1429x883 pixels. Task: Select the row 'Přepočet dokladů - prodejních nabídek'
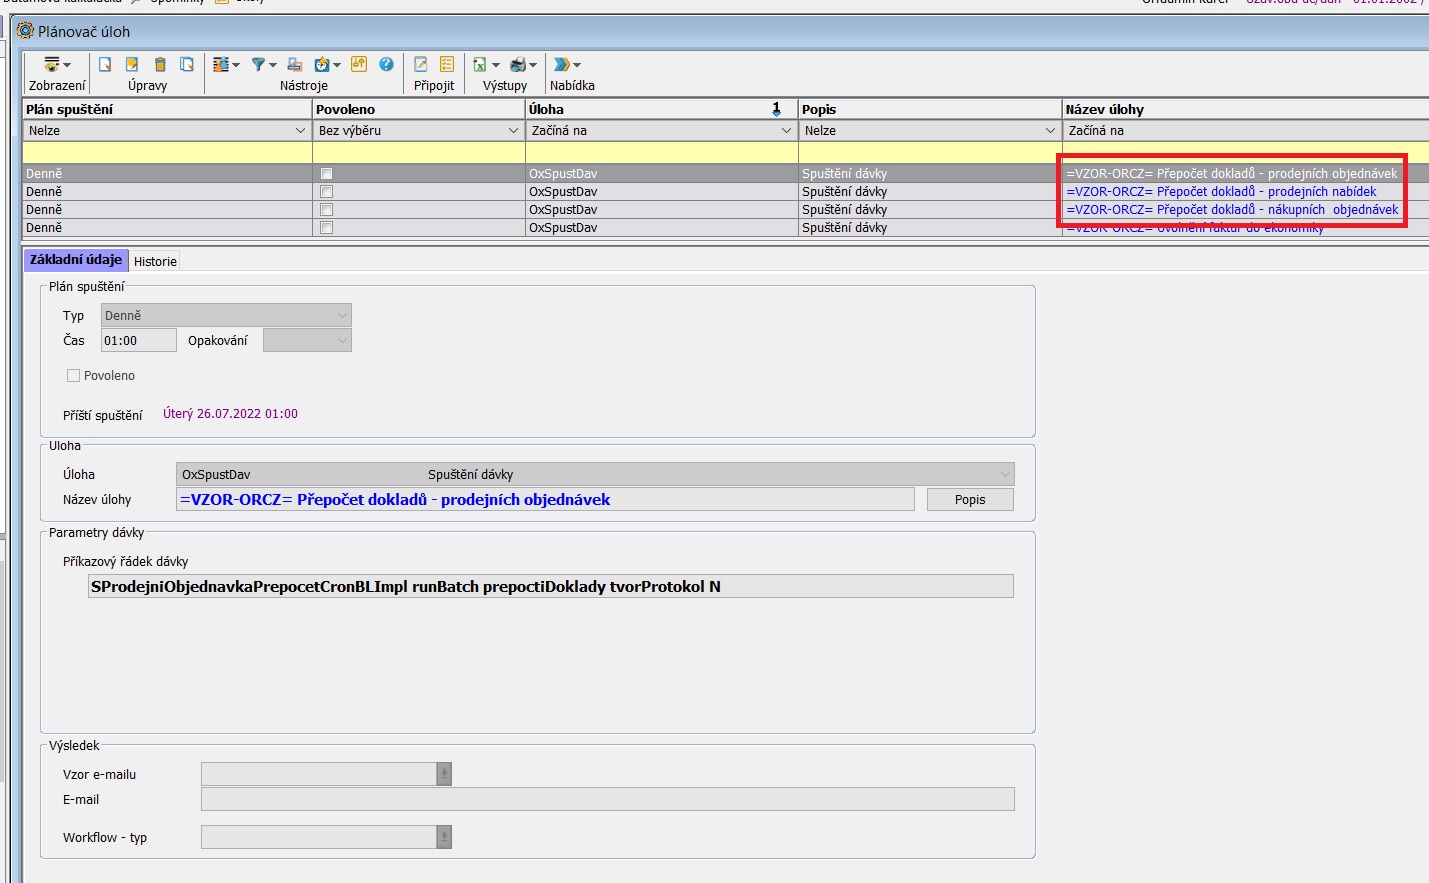point(1221,192)
